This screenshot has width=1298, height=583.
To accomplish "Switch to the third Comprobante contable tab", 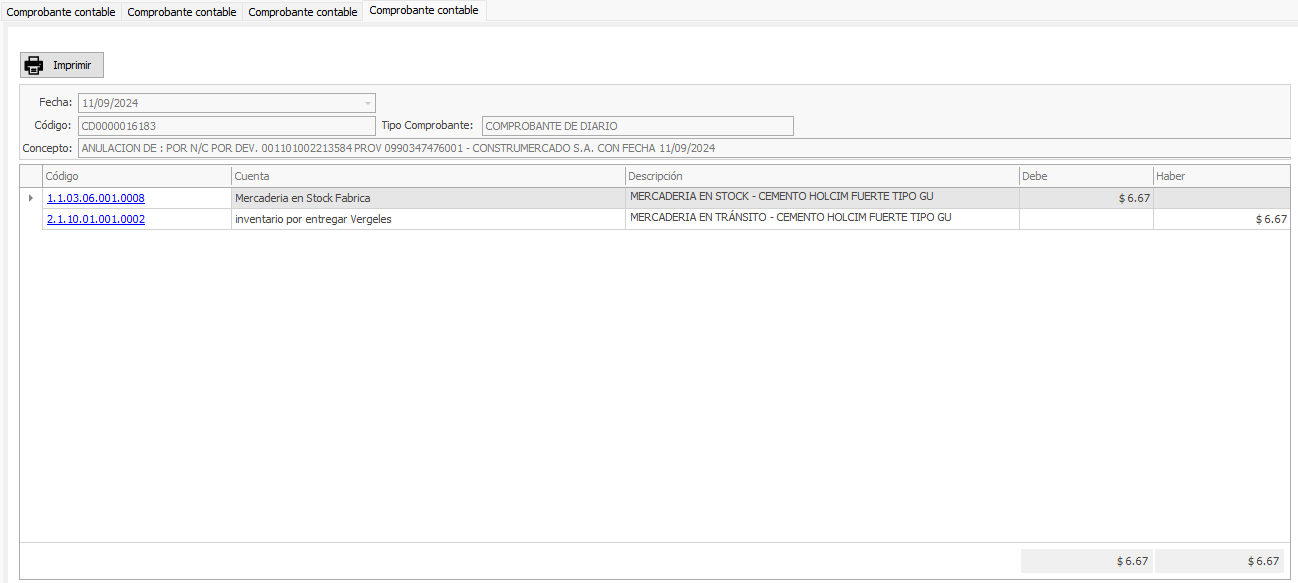I will click(x=302, y=12).
